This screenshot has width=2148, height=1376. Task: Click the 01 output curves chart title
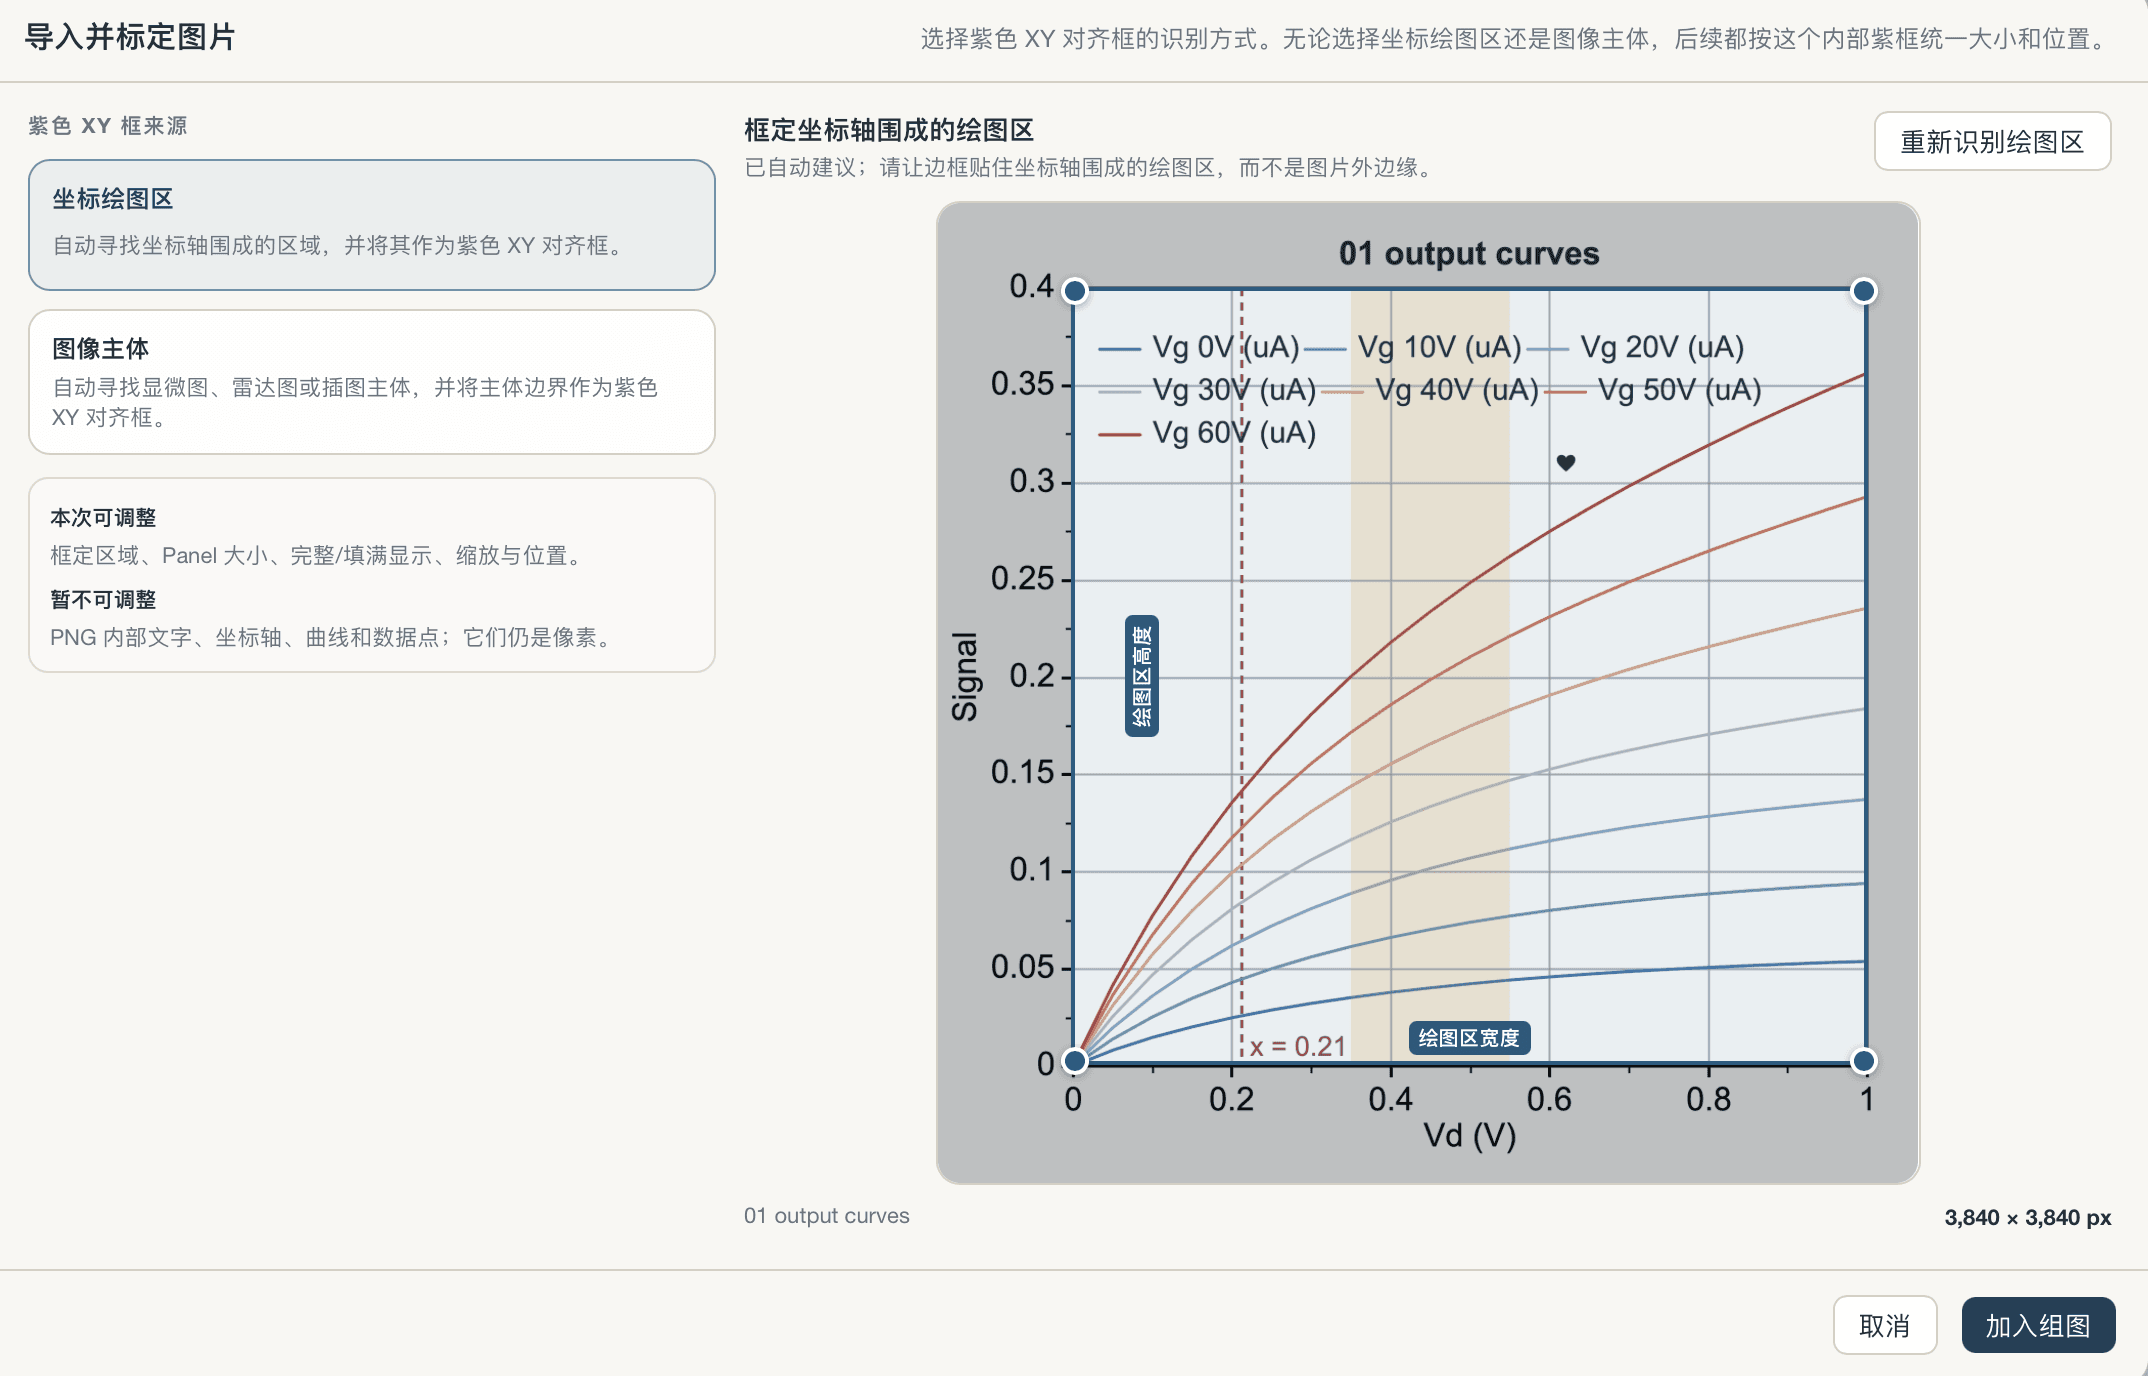[1469, 253]
